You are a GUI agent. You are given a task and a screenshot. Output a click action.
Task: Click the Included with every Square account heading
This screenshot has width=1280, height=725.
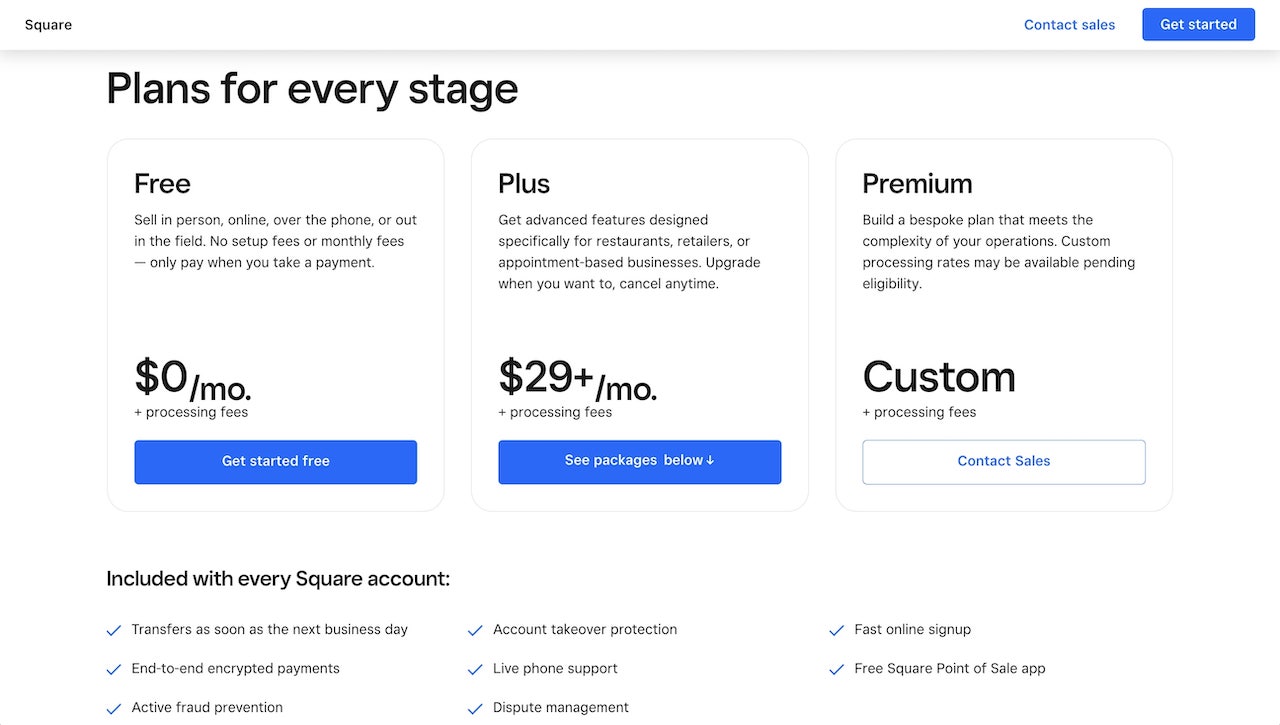click(278, 579)
